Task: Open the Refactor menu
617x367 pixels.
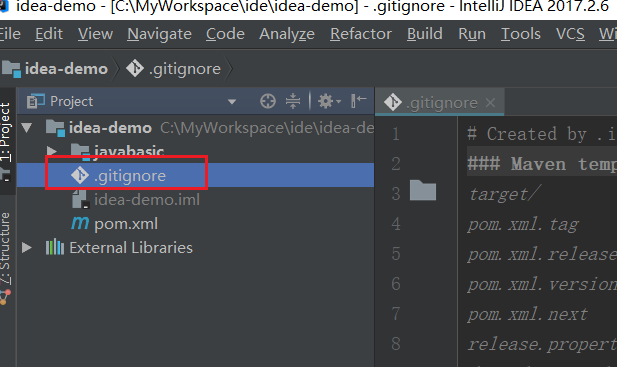Action: coord(361,34)
